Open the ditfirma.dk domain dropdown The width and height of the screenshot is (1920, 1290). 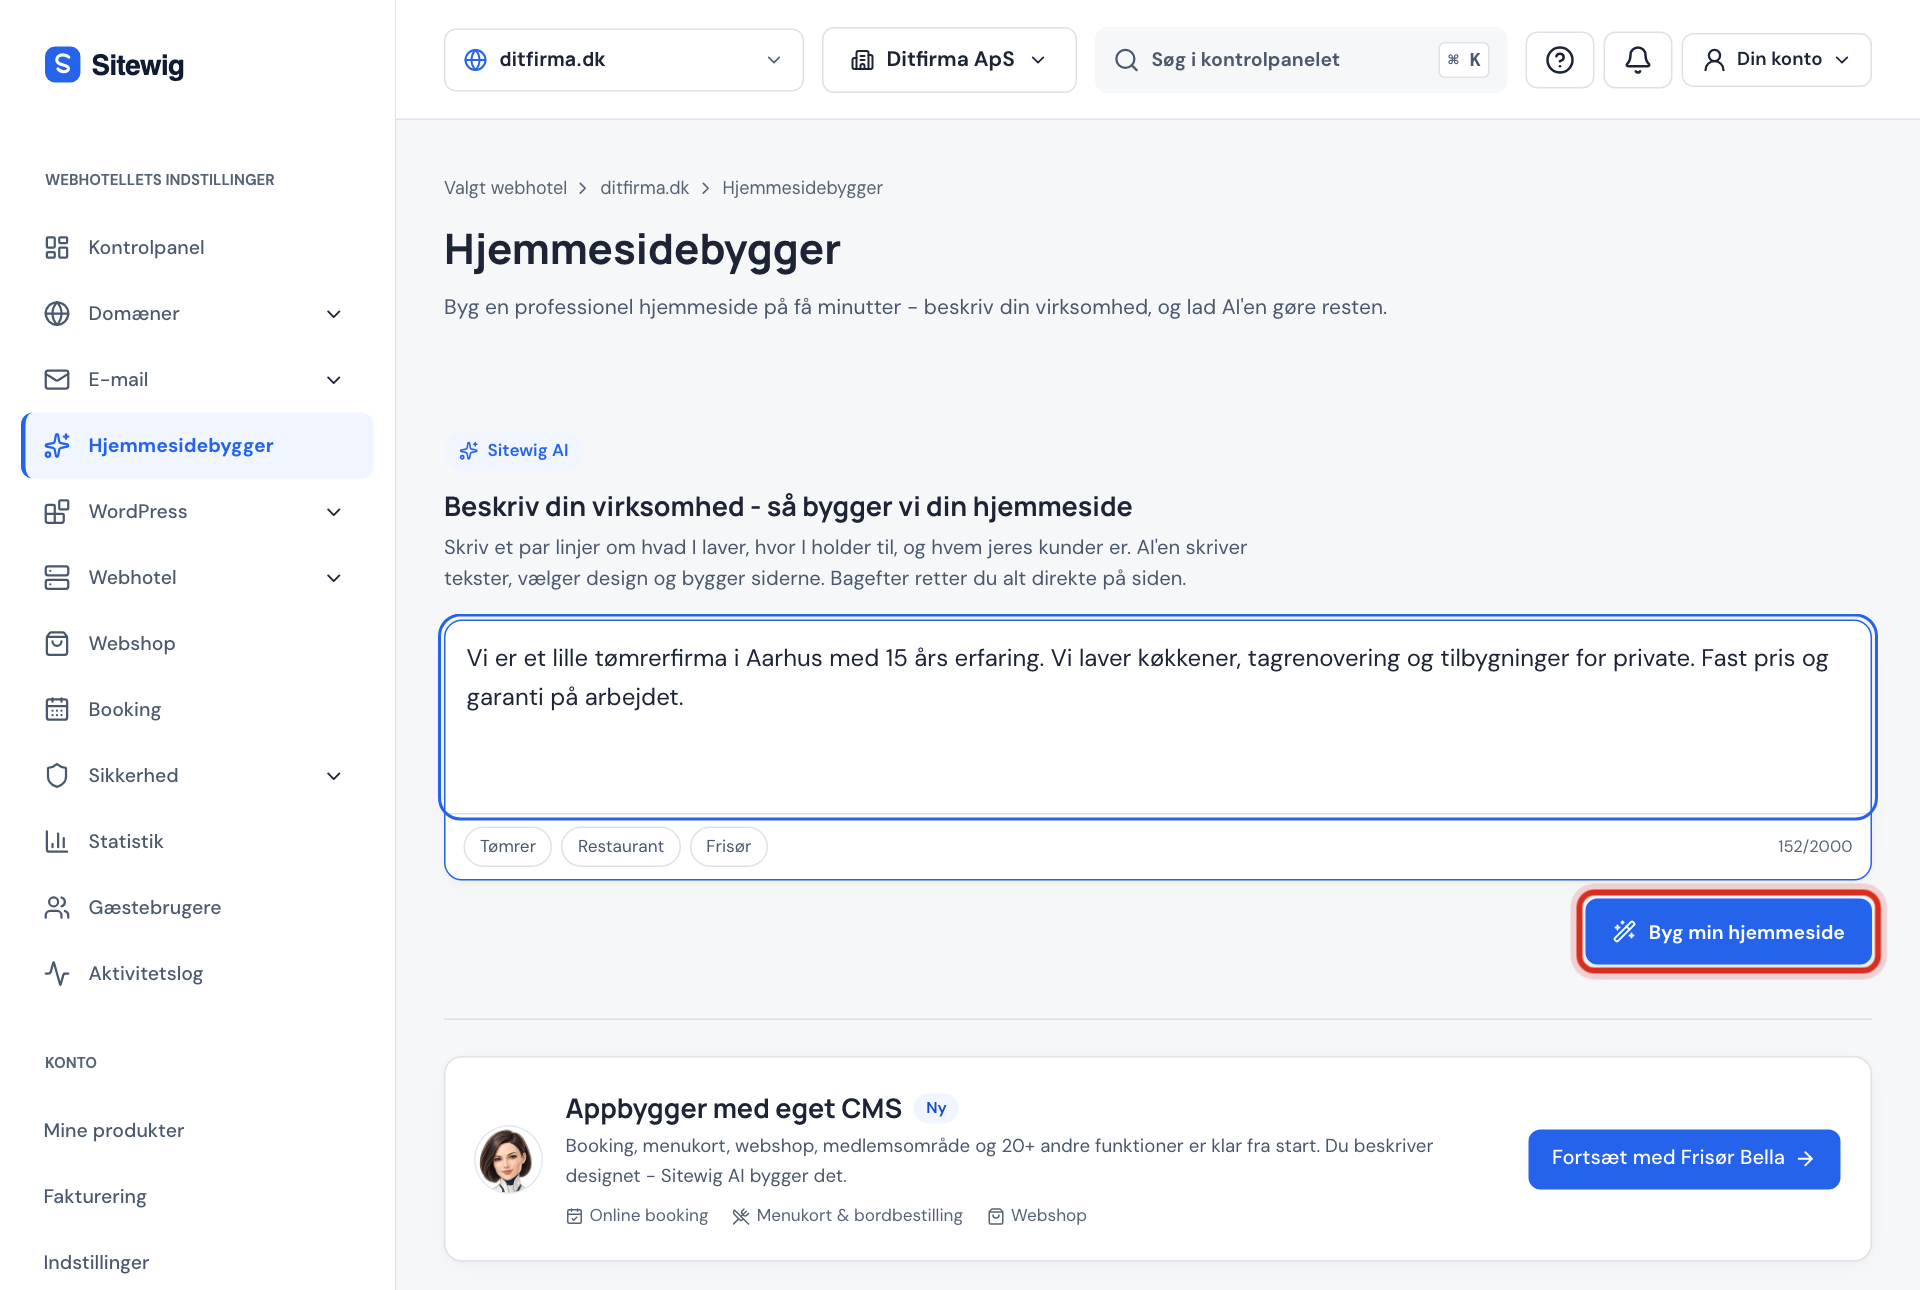[623, 60]
